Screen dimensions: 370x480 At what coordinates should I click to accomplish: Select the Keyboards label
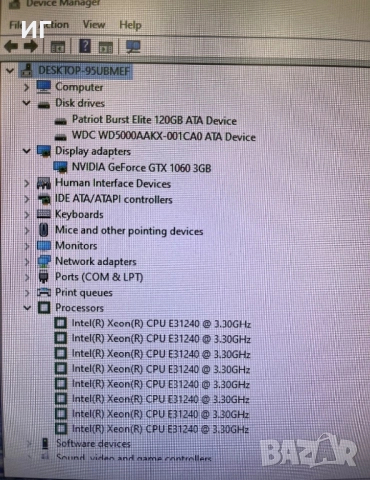pos(79,214)
